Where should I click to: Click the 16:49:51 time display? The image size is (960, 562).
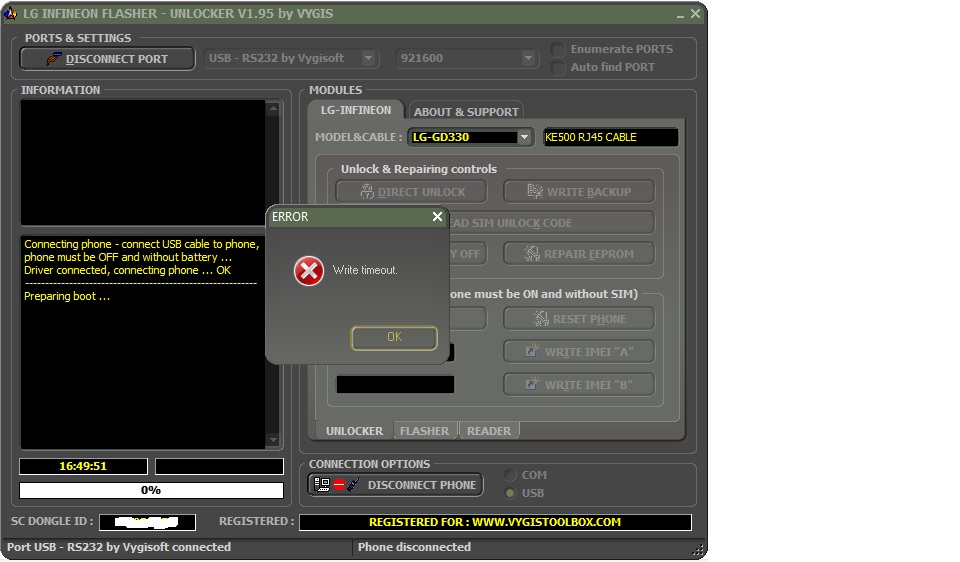[x=83, y=466]
